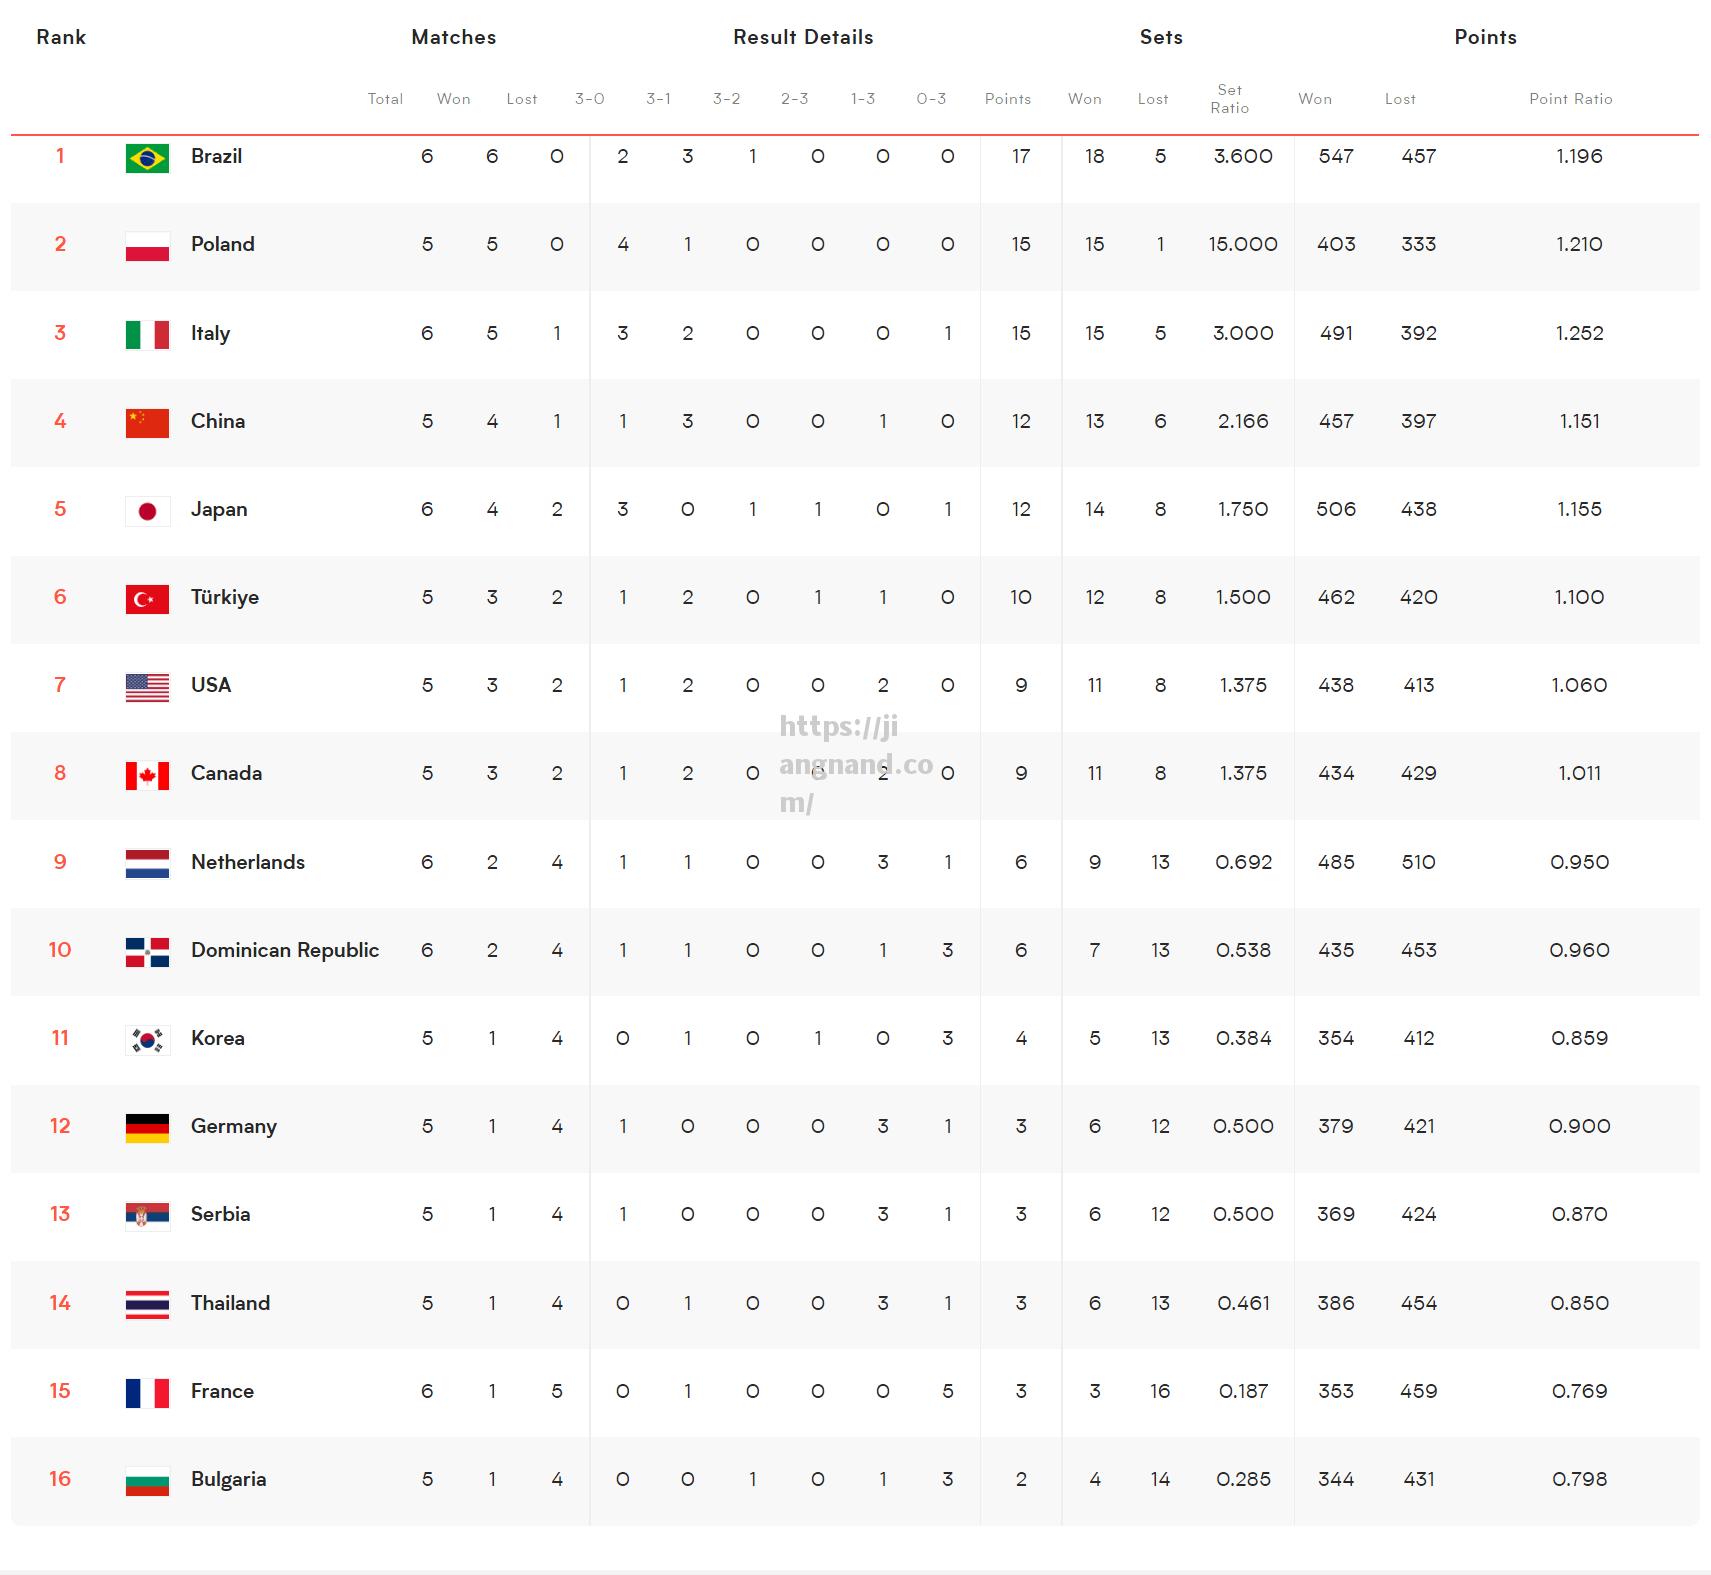1711x1575 pixels.
Task: Click the Poland flag icon
Action: coord(147,246)
